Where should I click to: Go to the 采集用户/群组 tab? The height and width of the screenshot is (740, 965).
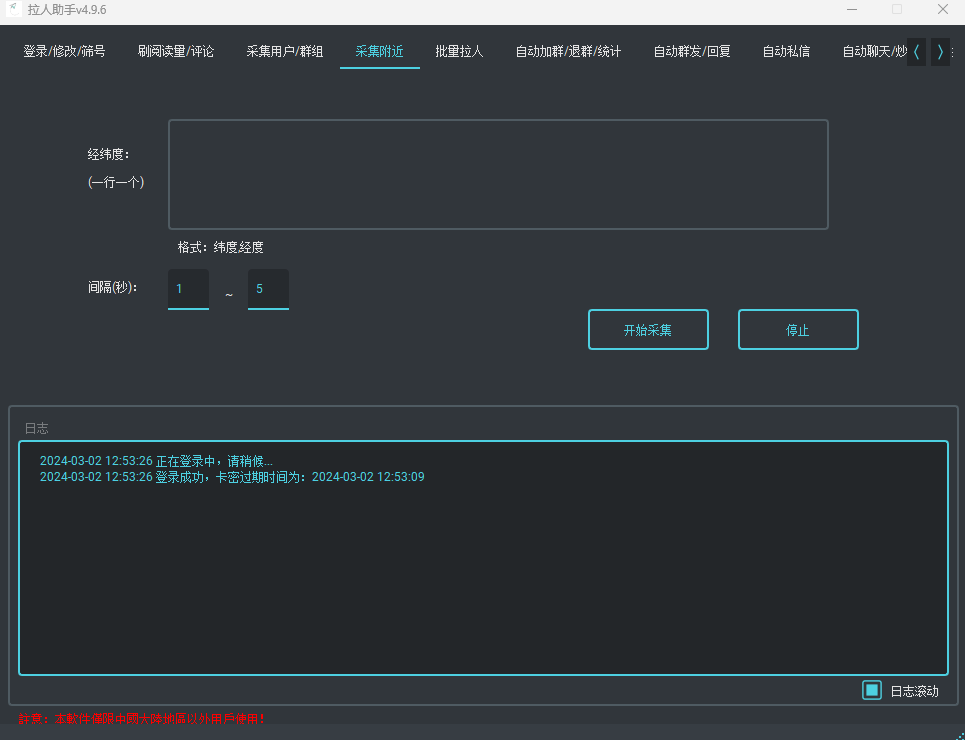tap(285, 51)
